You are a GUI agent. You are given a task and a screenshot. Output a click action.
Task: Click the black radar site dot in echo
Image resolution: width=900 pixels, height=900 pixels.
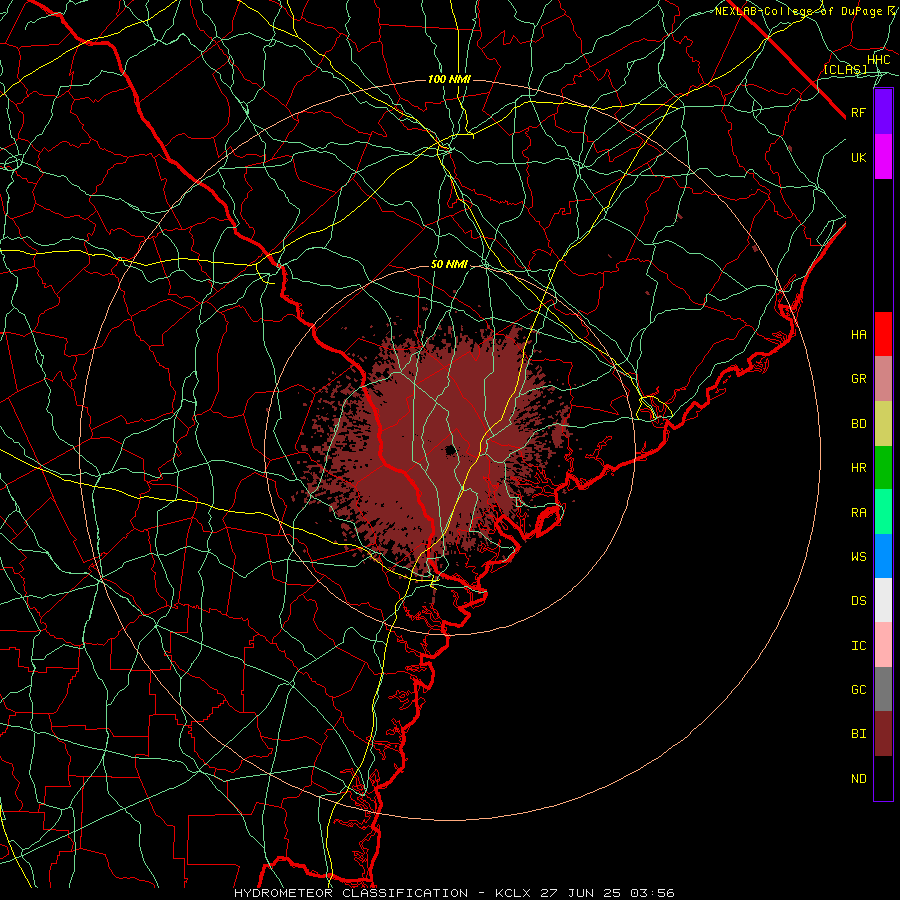tap(451, 450)
